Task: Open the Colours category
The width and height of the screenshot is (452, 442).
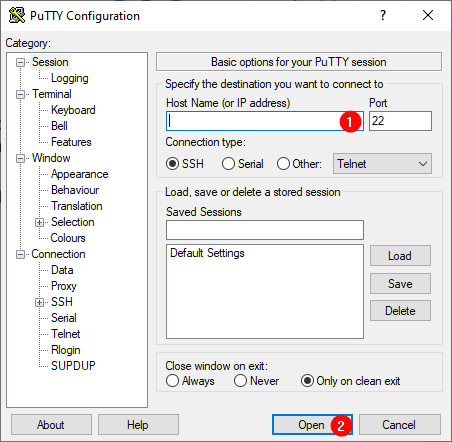Action: [68, 238]
